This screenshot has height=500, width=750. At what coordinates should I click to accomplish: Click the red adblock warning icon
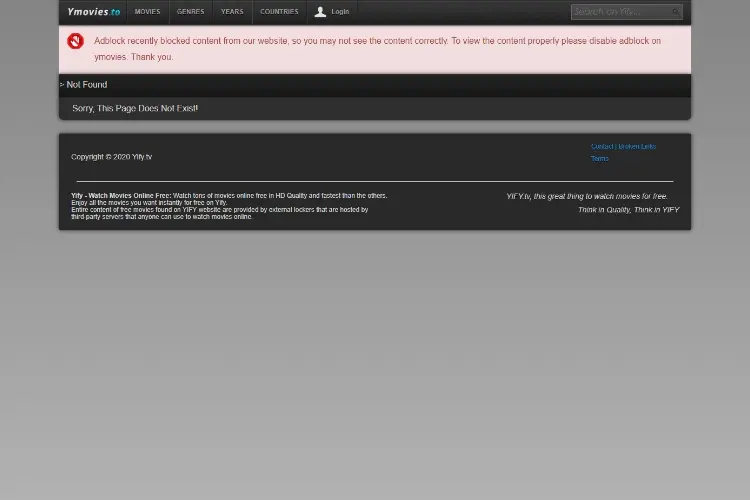click(76, 41)
